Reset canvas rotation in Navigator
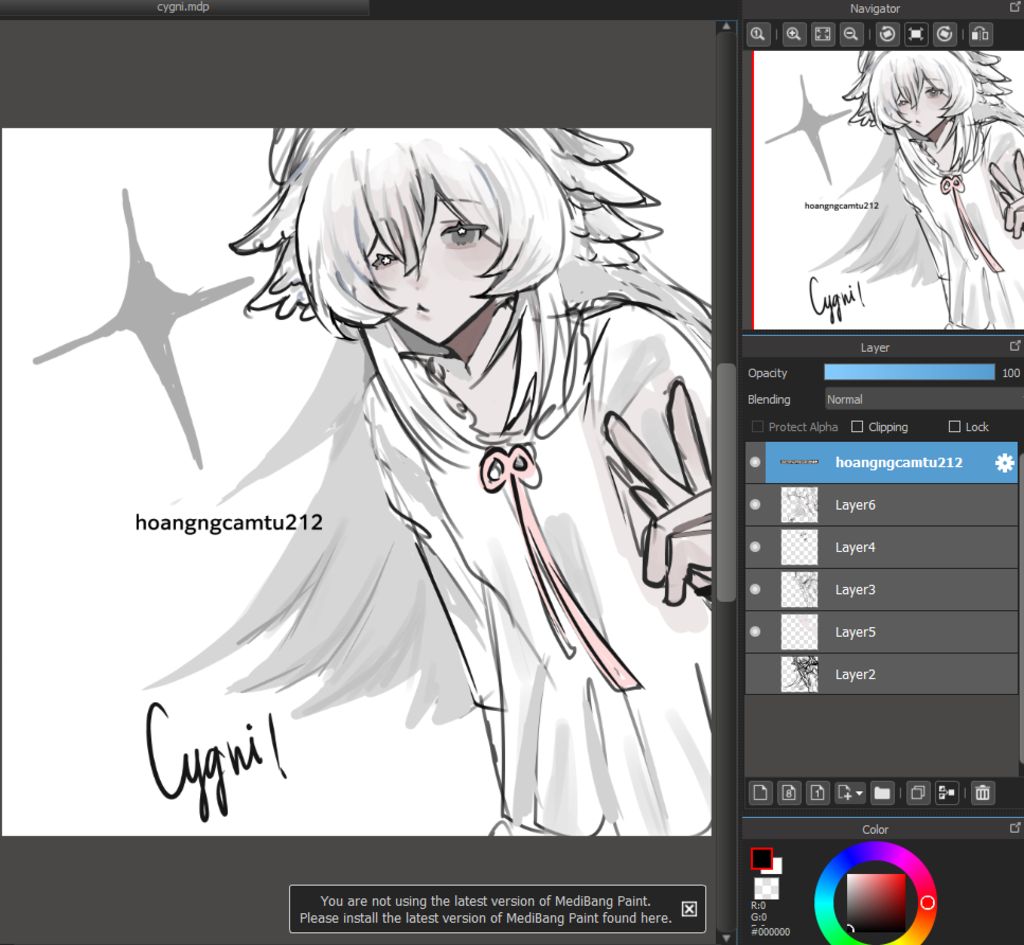1024x945 pixels. [916, 34]
